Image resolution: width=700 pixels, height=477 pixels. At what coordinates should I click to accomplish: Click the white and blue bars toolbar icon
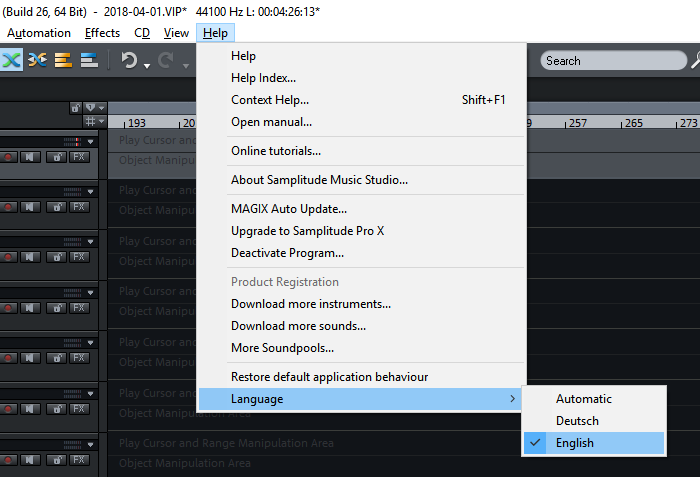pyautogui.click(x=89, y=61)
